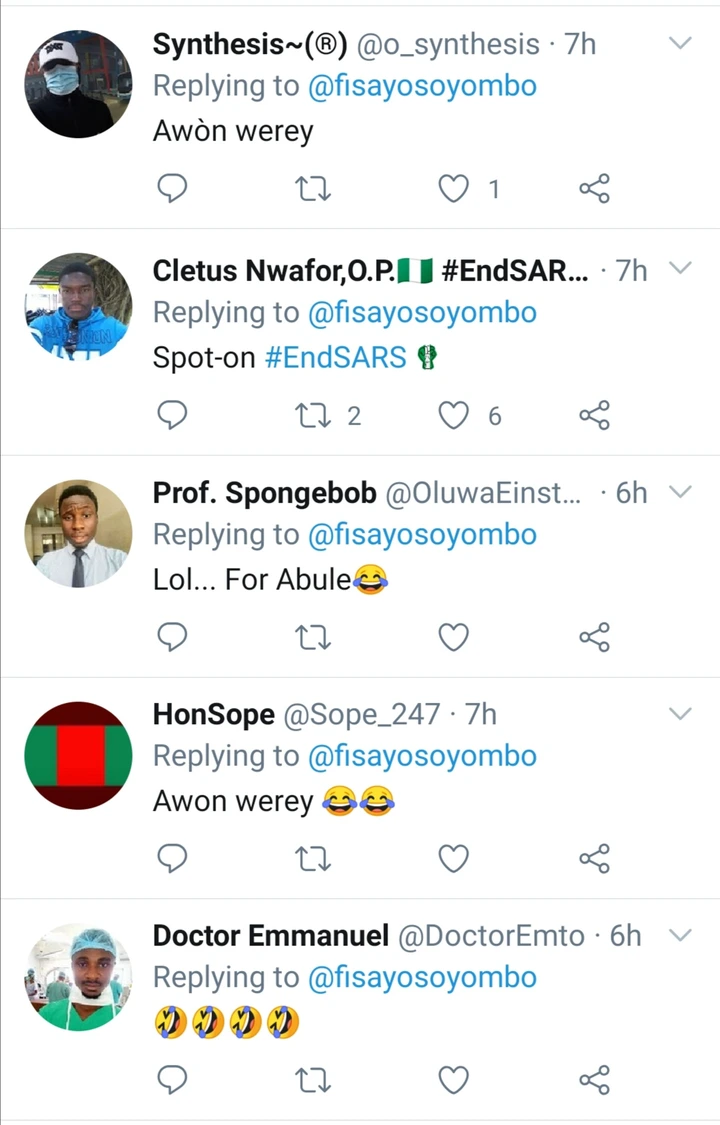
Task: Retweet Doctor Emmanuel's emoji tweet
Action: [315, 1079]
